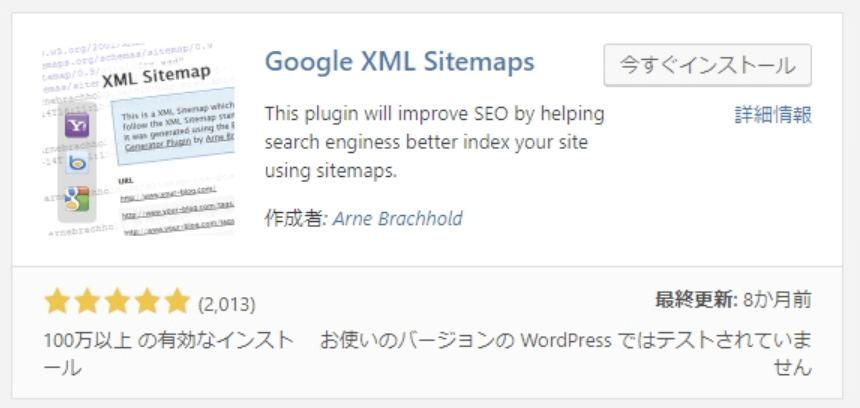The width and height of the screenshot is (860, 408).
Task: Open the 詳細情報 details link
Action: (773, 115)
